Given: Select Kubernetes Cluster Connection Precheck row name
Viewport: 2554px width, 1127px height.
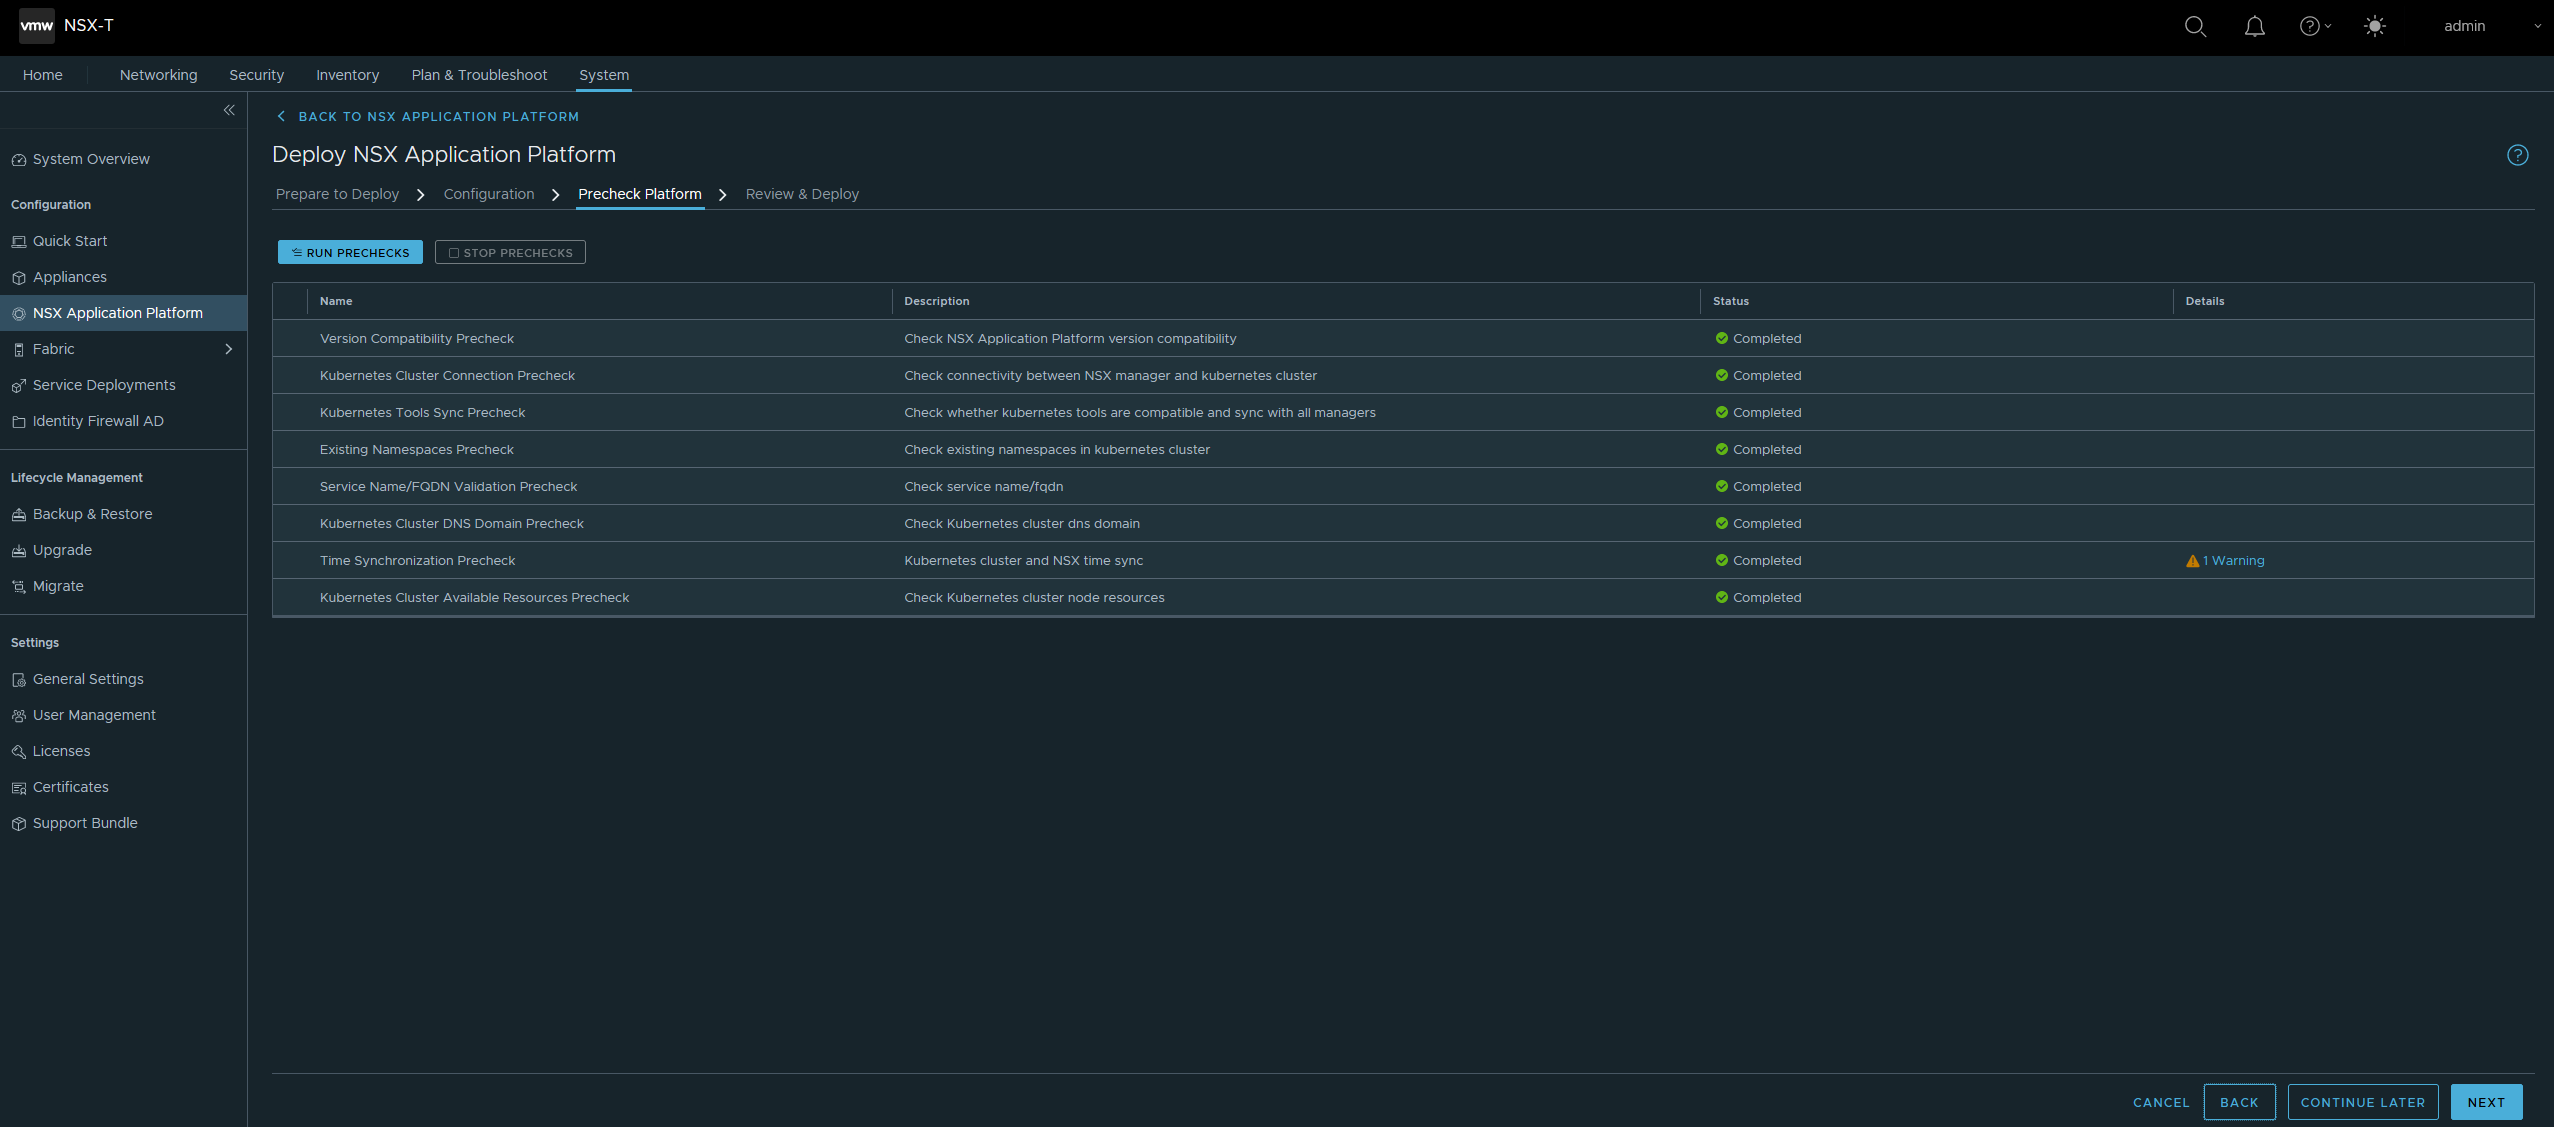Looking at the screenshot, I should point(447,376).
